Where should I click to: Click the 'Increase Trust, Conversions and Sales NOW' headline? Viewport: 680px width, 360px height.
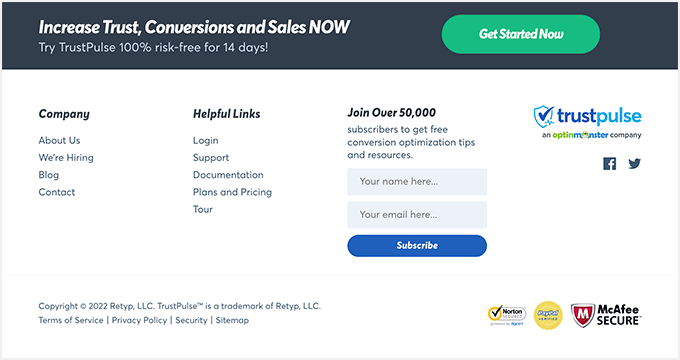(194, 27)
